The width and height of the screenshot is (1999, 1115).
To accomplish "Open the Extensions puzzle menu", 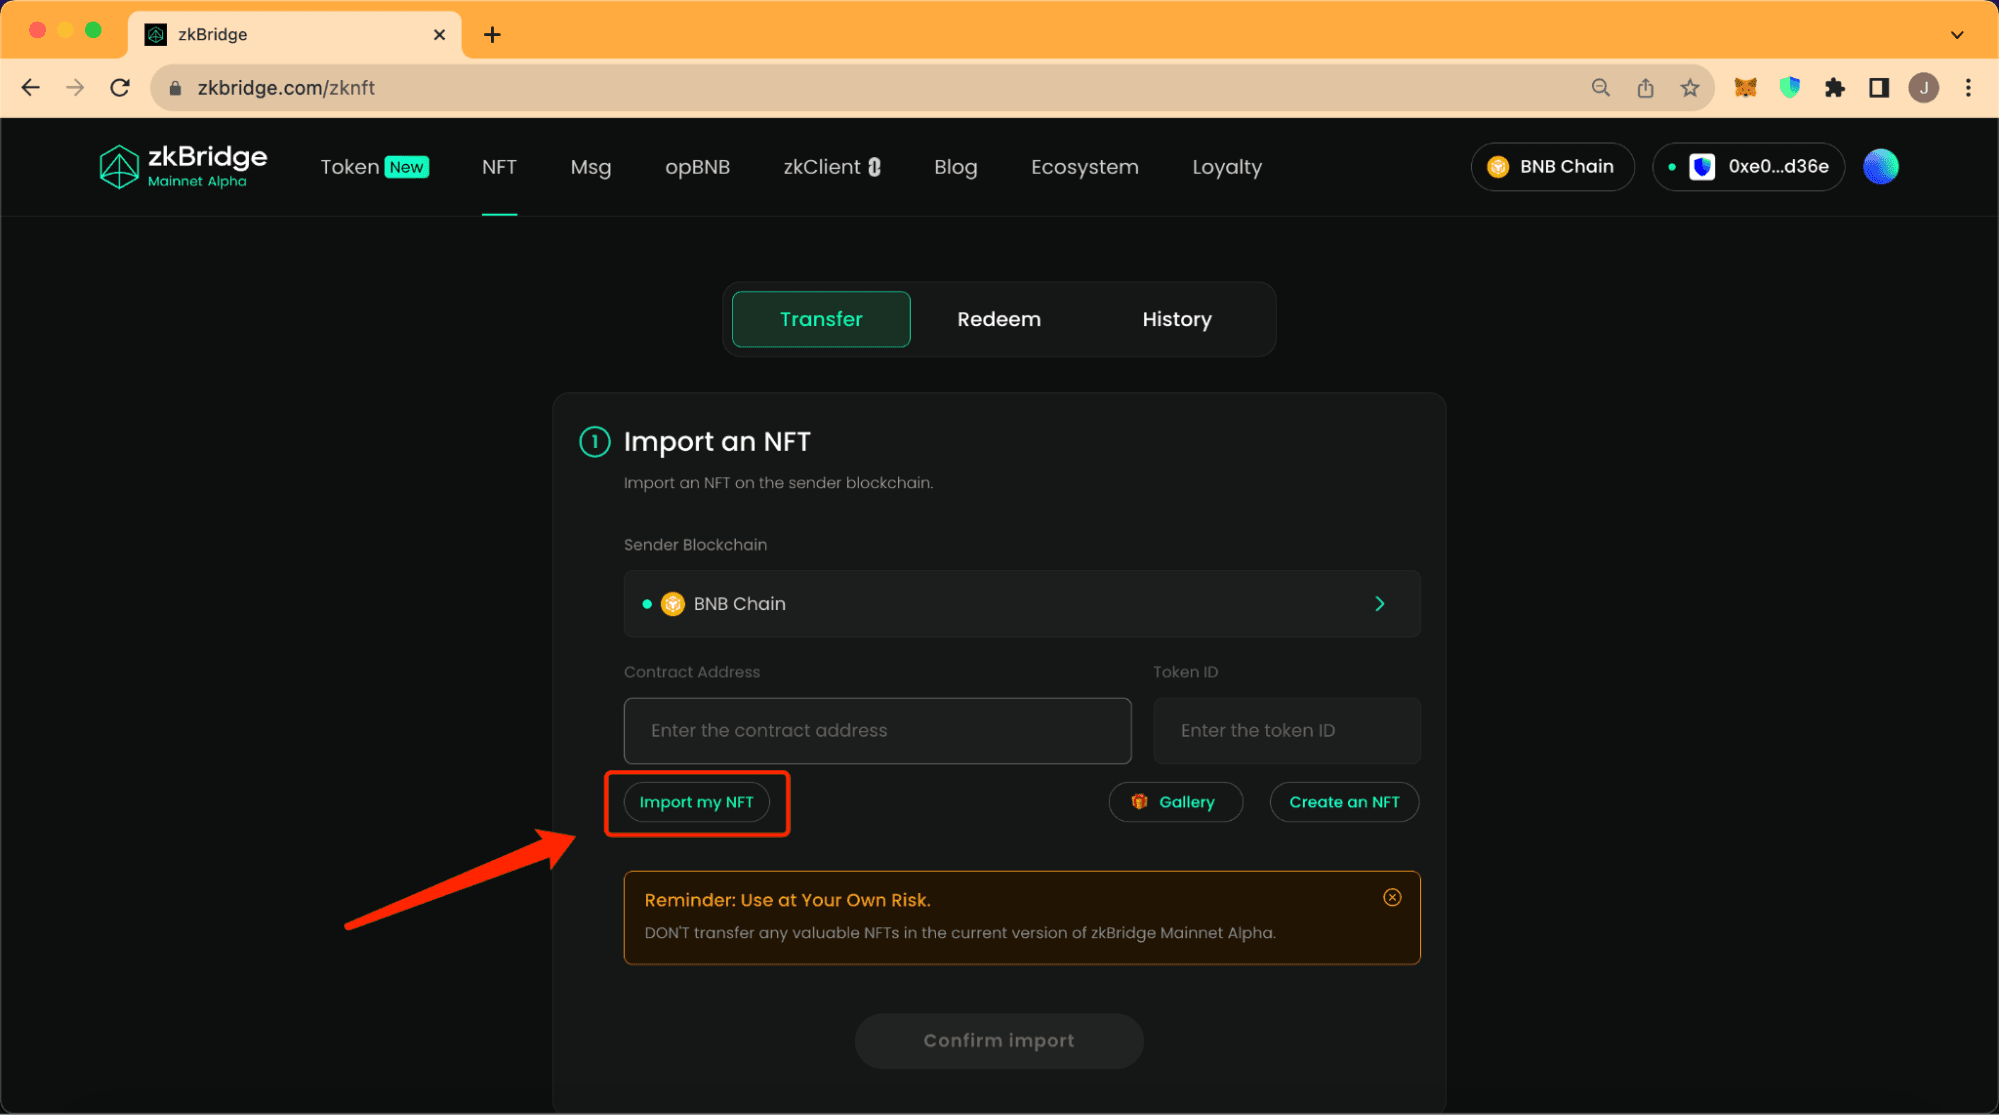I will point(1834,88).
